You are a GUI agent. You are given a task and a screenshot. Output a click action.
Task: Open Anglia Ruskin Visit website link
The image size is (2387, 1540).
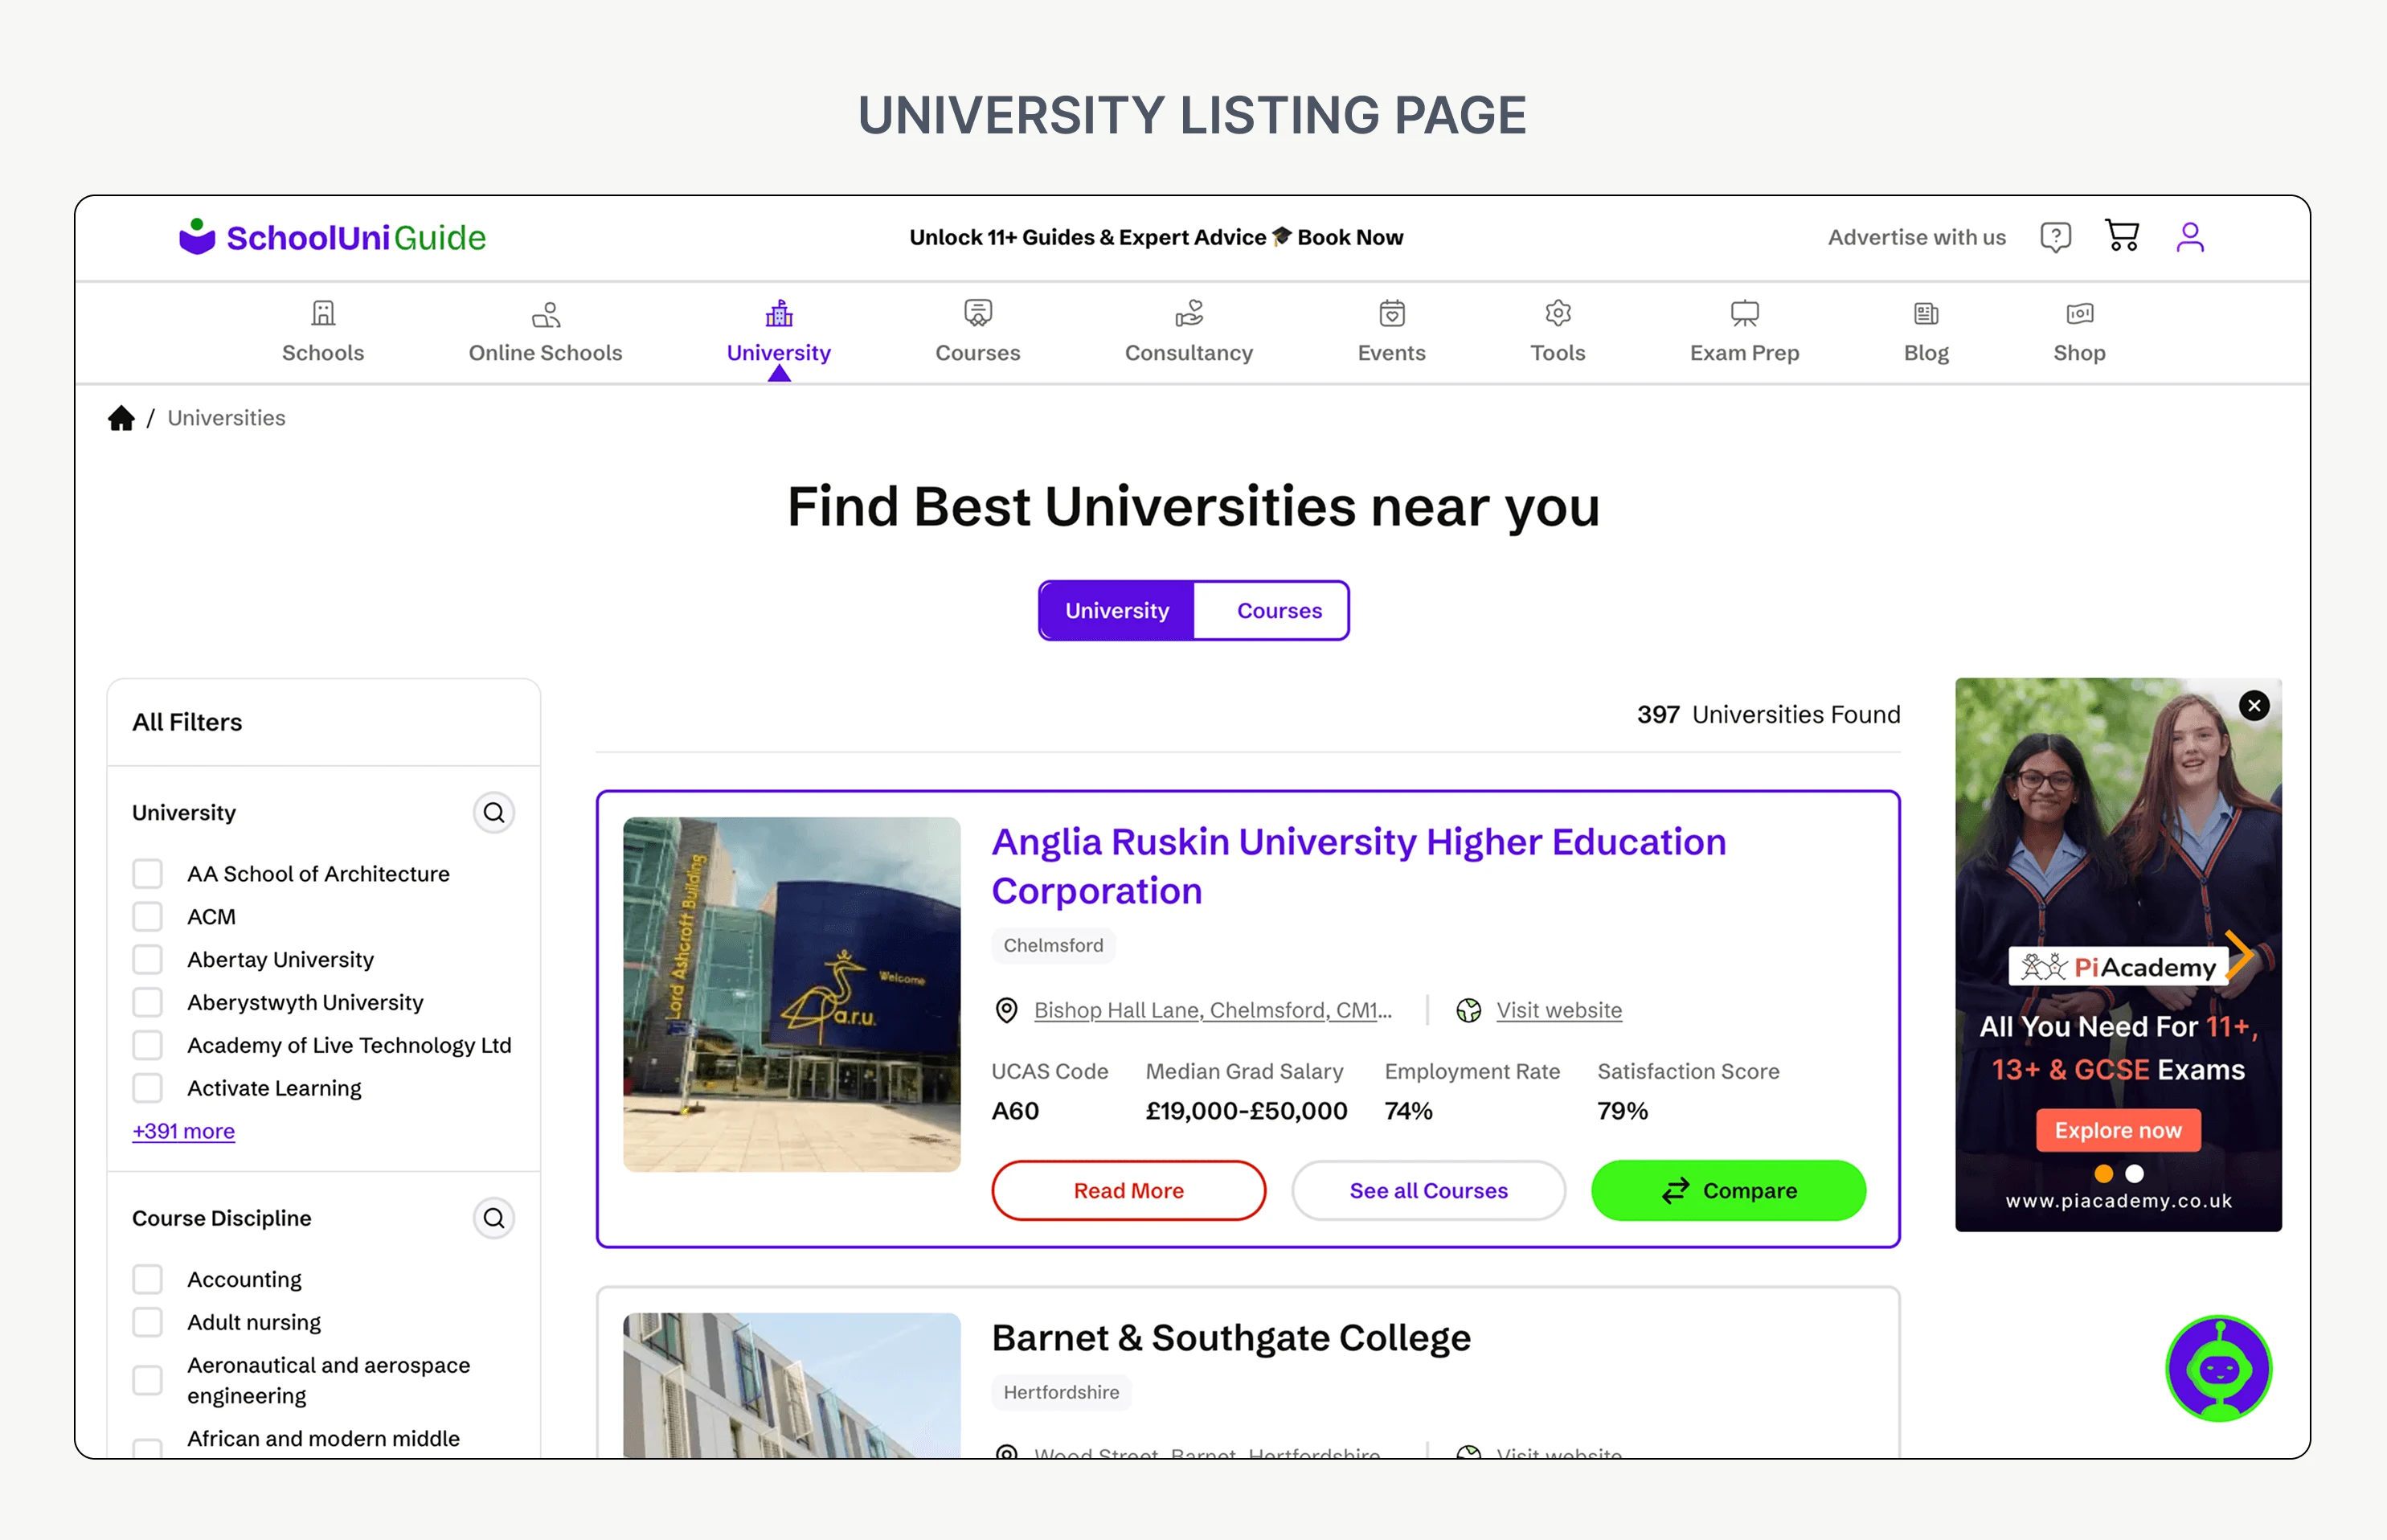1559,1010
